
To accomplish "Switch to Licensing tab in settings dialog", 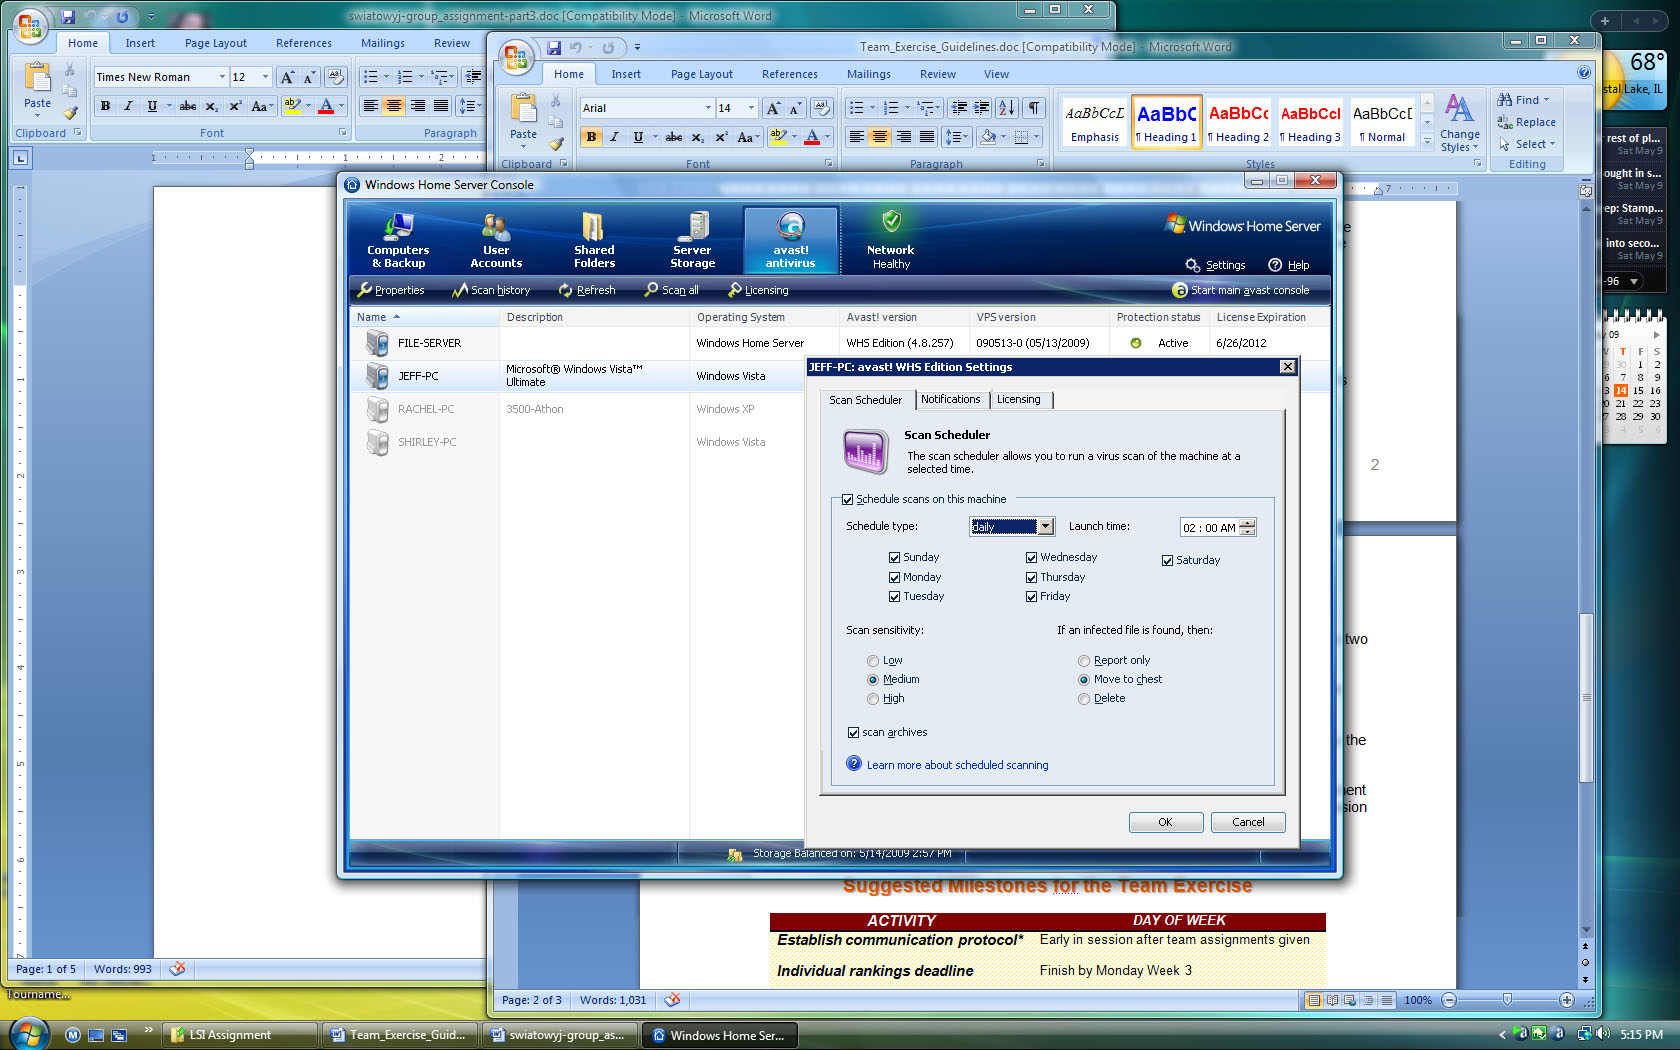I will point(1018,399).
